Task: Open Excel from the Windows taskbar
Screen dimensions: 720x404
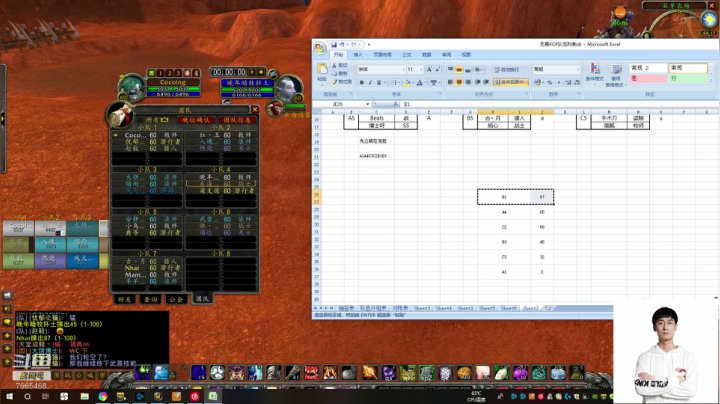Action: coord(213,396)
